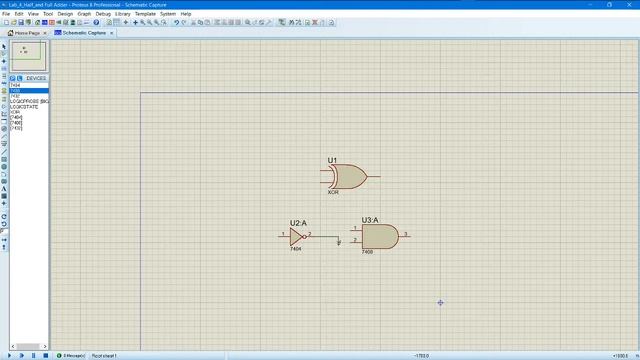Toggle the grid display icon

(116, 22)
